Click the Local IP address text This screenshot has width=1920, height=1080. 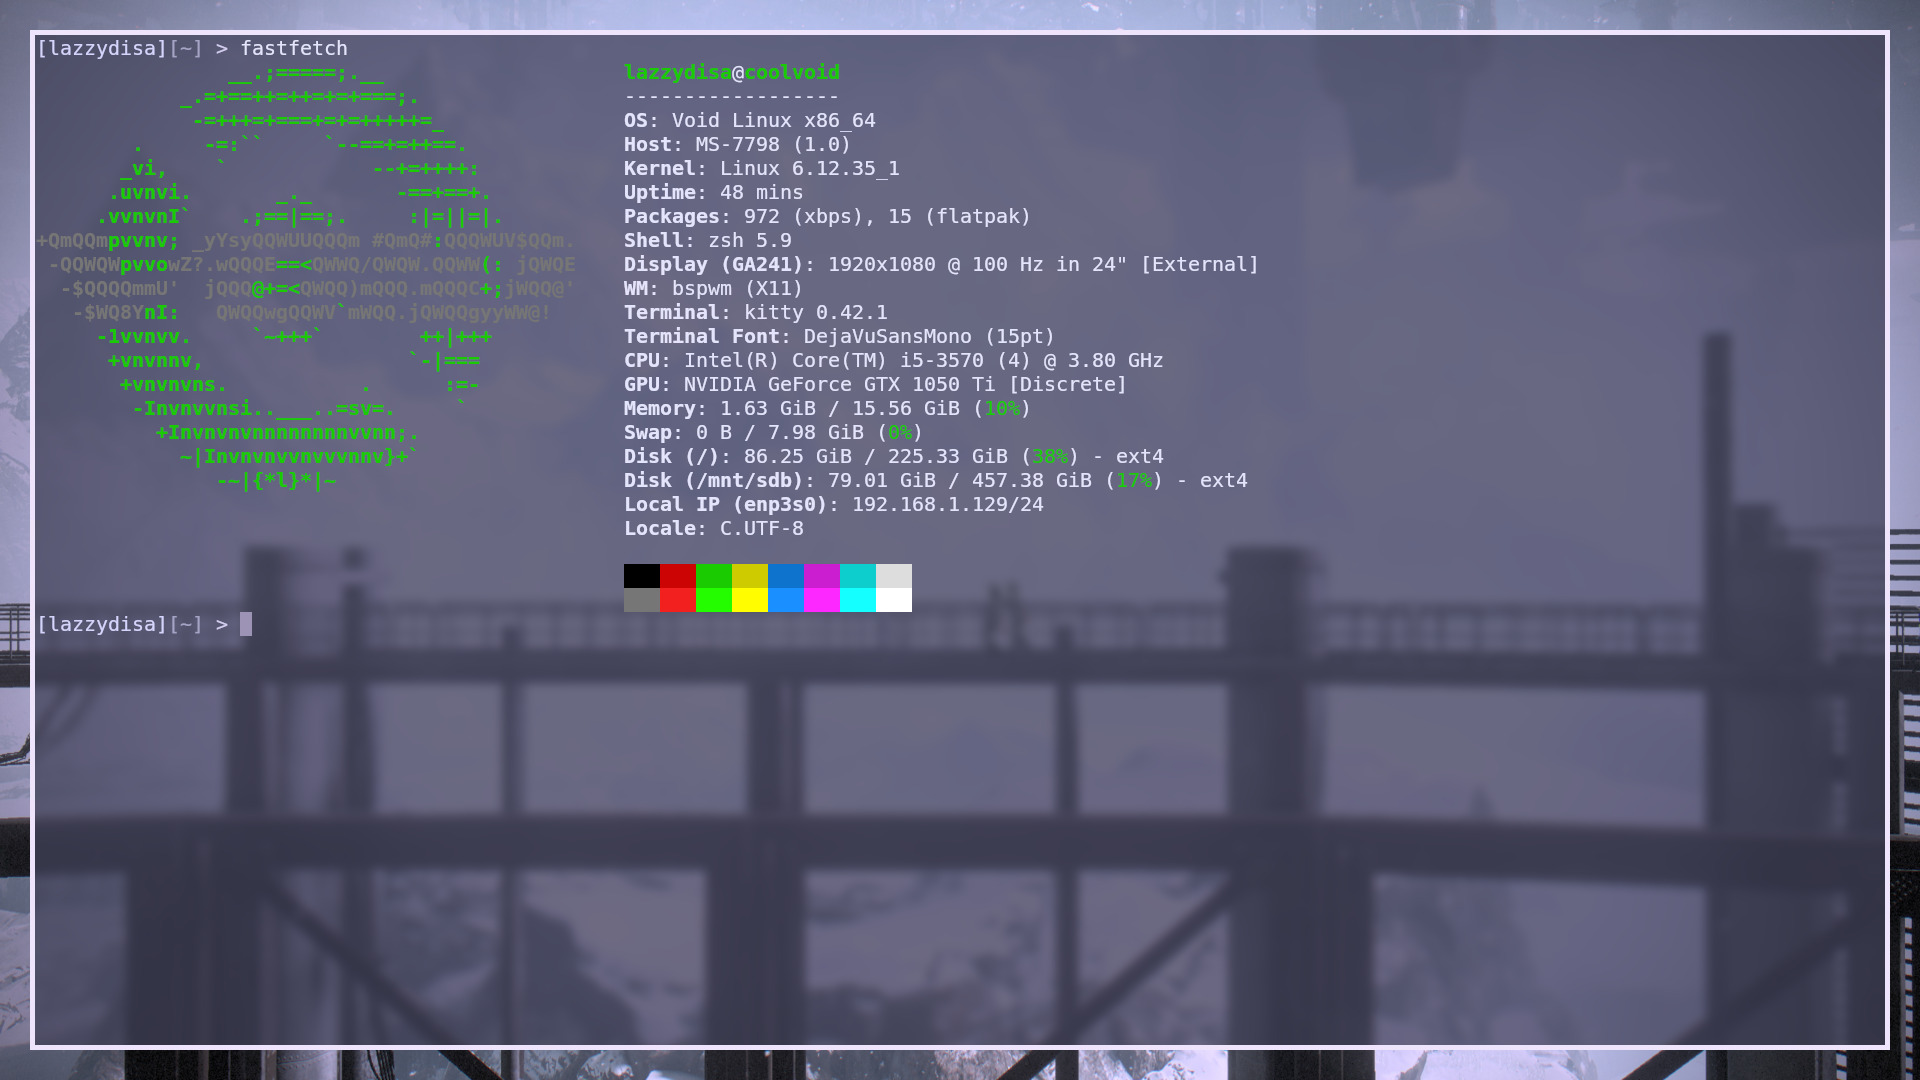coord(946,505)
